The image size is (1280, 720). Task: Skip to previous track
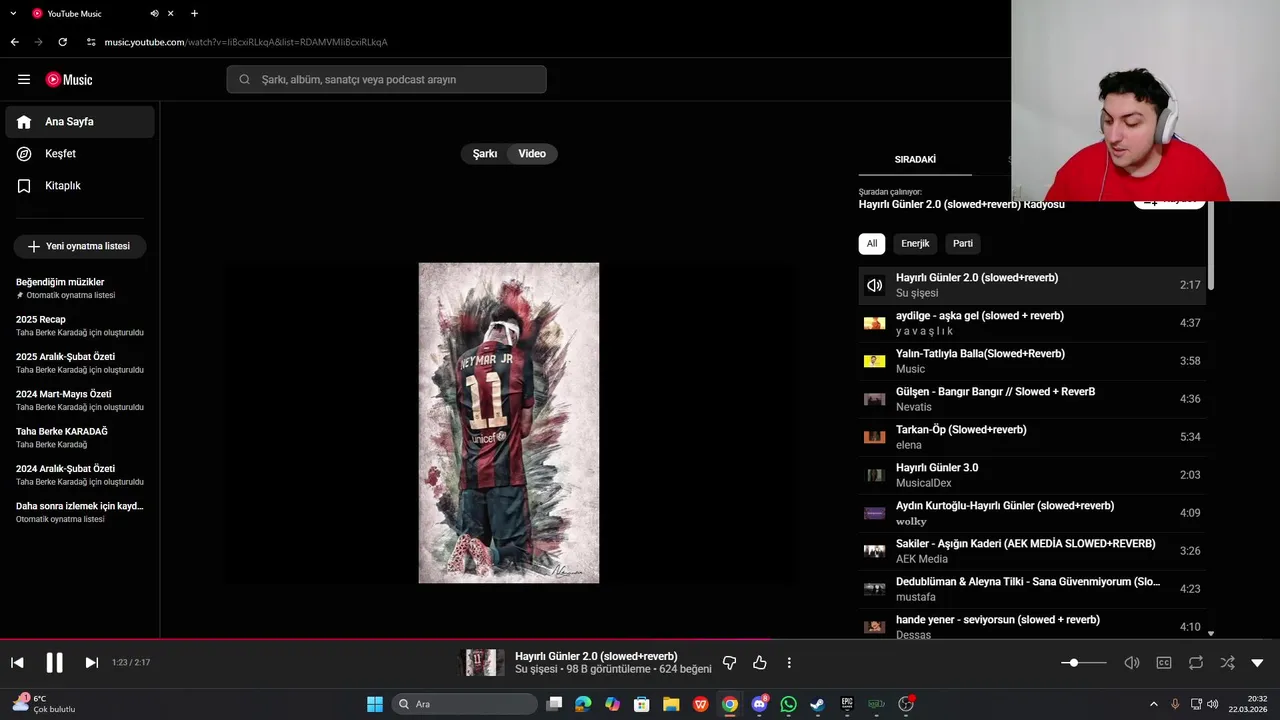point(17,662)
